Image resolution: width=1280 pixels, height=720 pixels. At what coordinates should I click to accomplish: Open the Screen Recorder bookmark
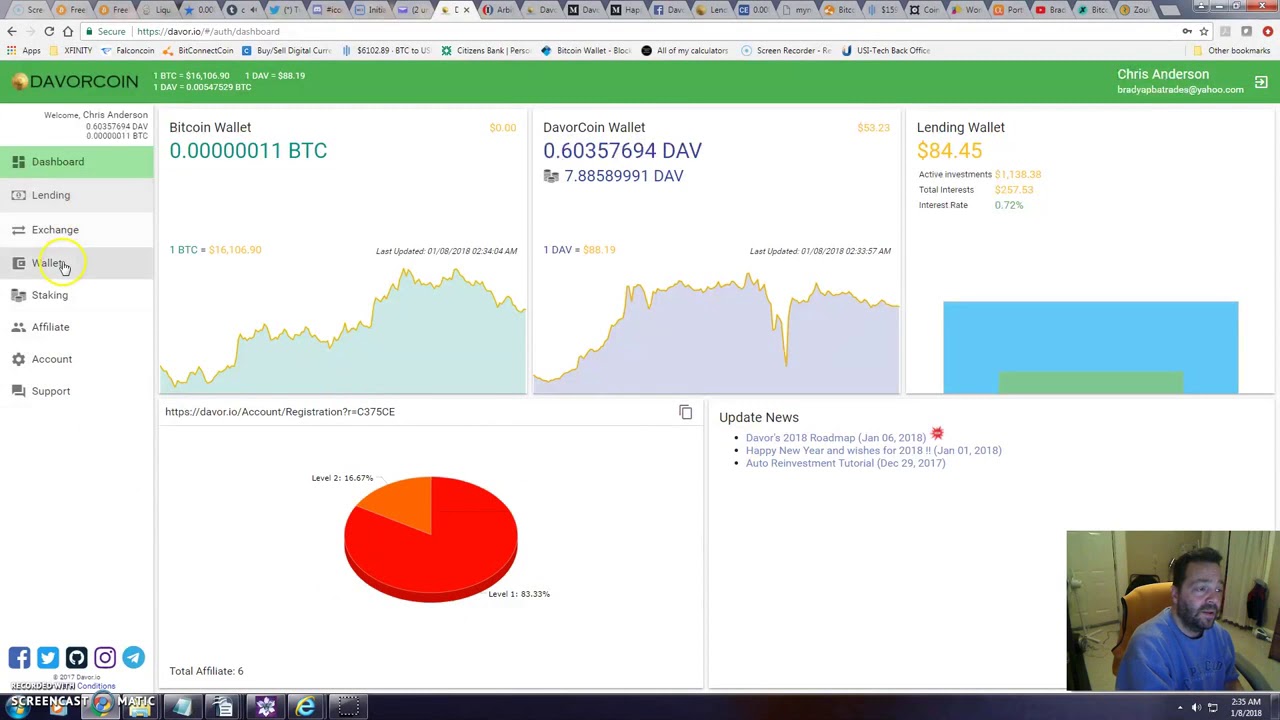pyautogui.click(x=786, y=50)
